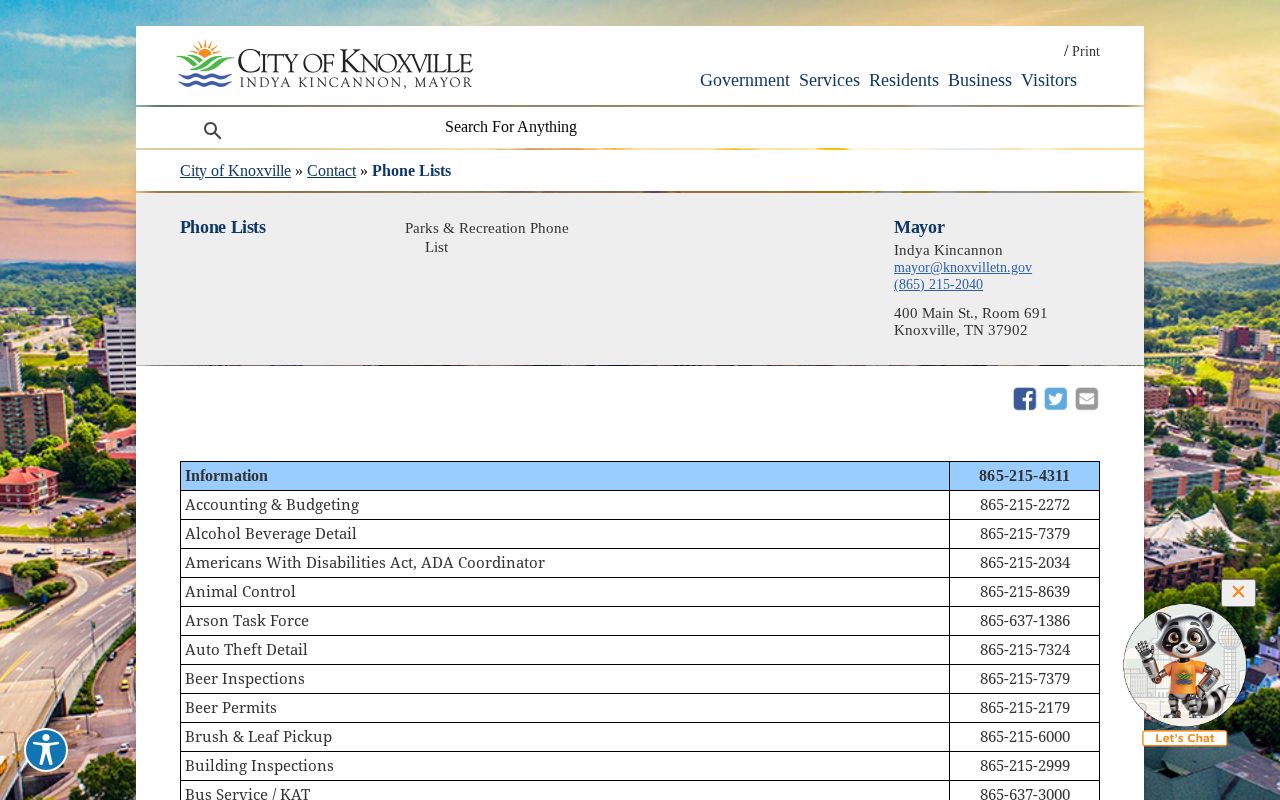Viewport: 1280px width, 800px height.
Task: Click the Print link
Action: tap(1086, 51)
